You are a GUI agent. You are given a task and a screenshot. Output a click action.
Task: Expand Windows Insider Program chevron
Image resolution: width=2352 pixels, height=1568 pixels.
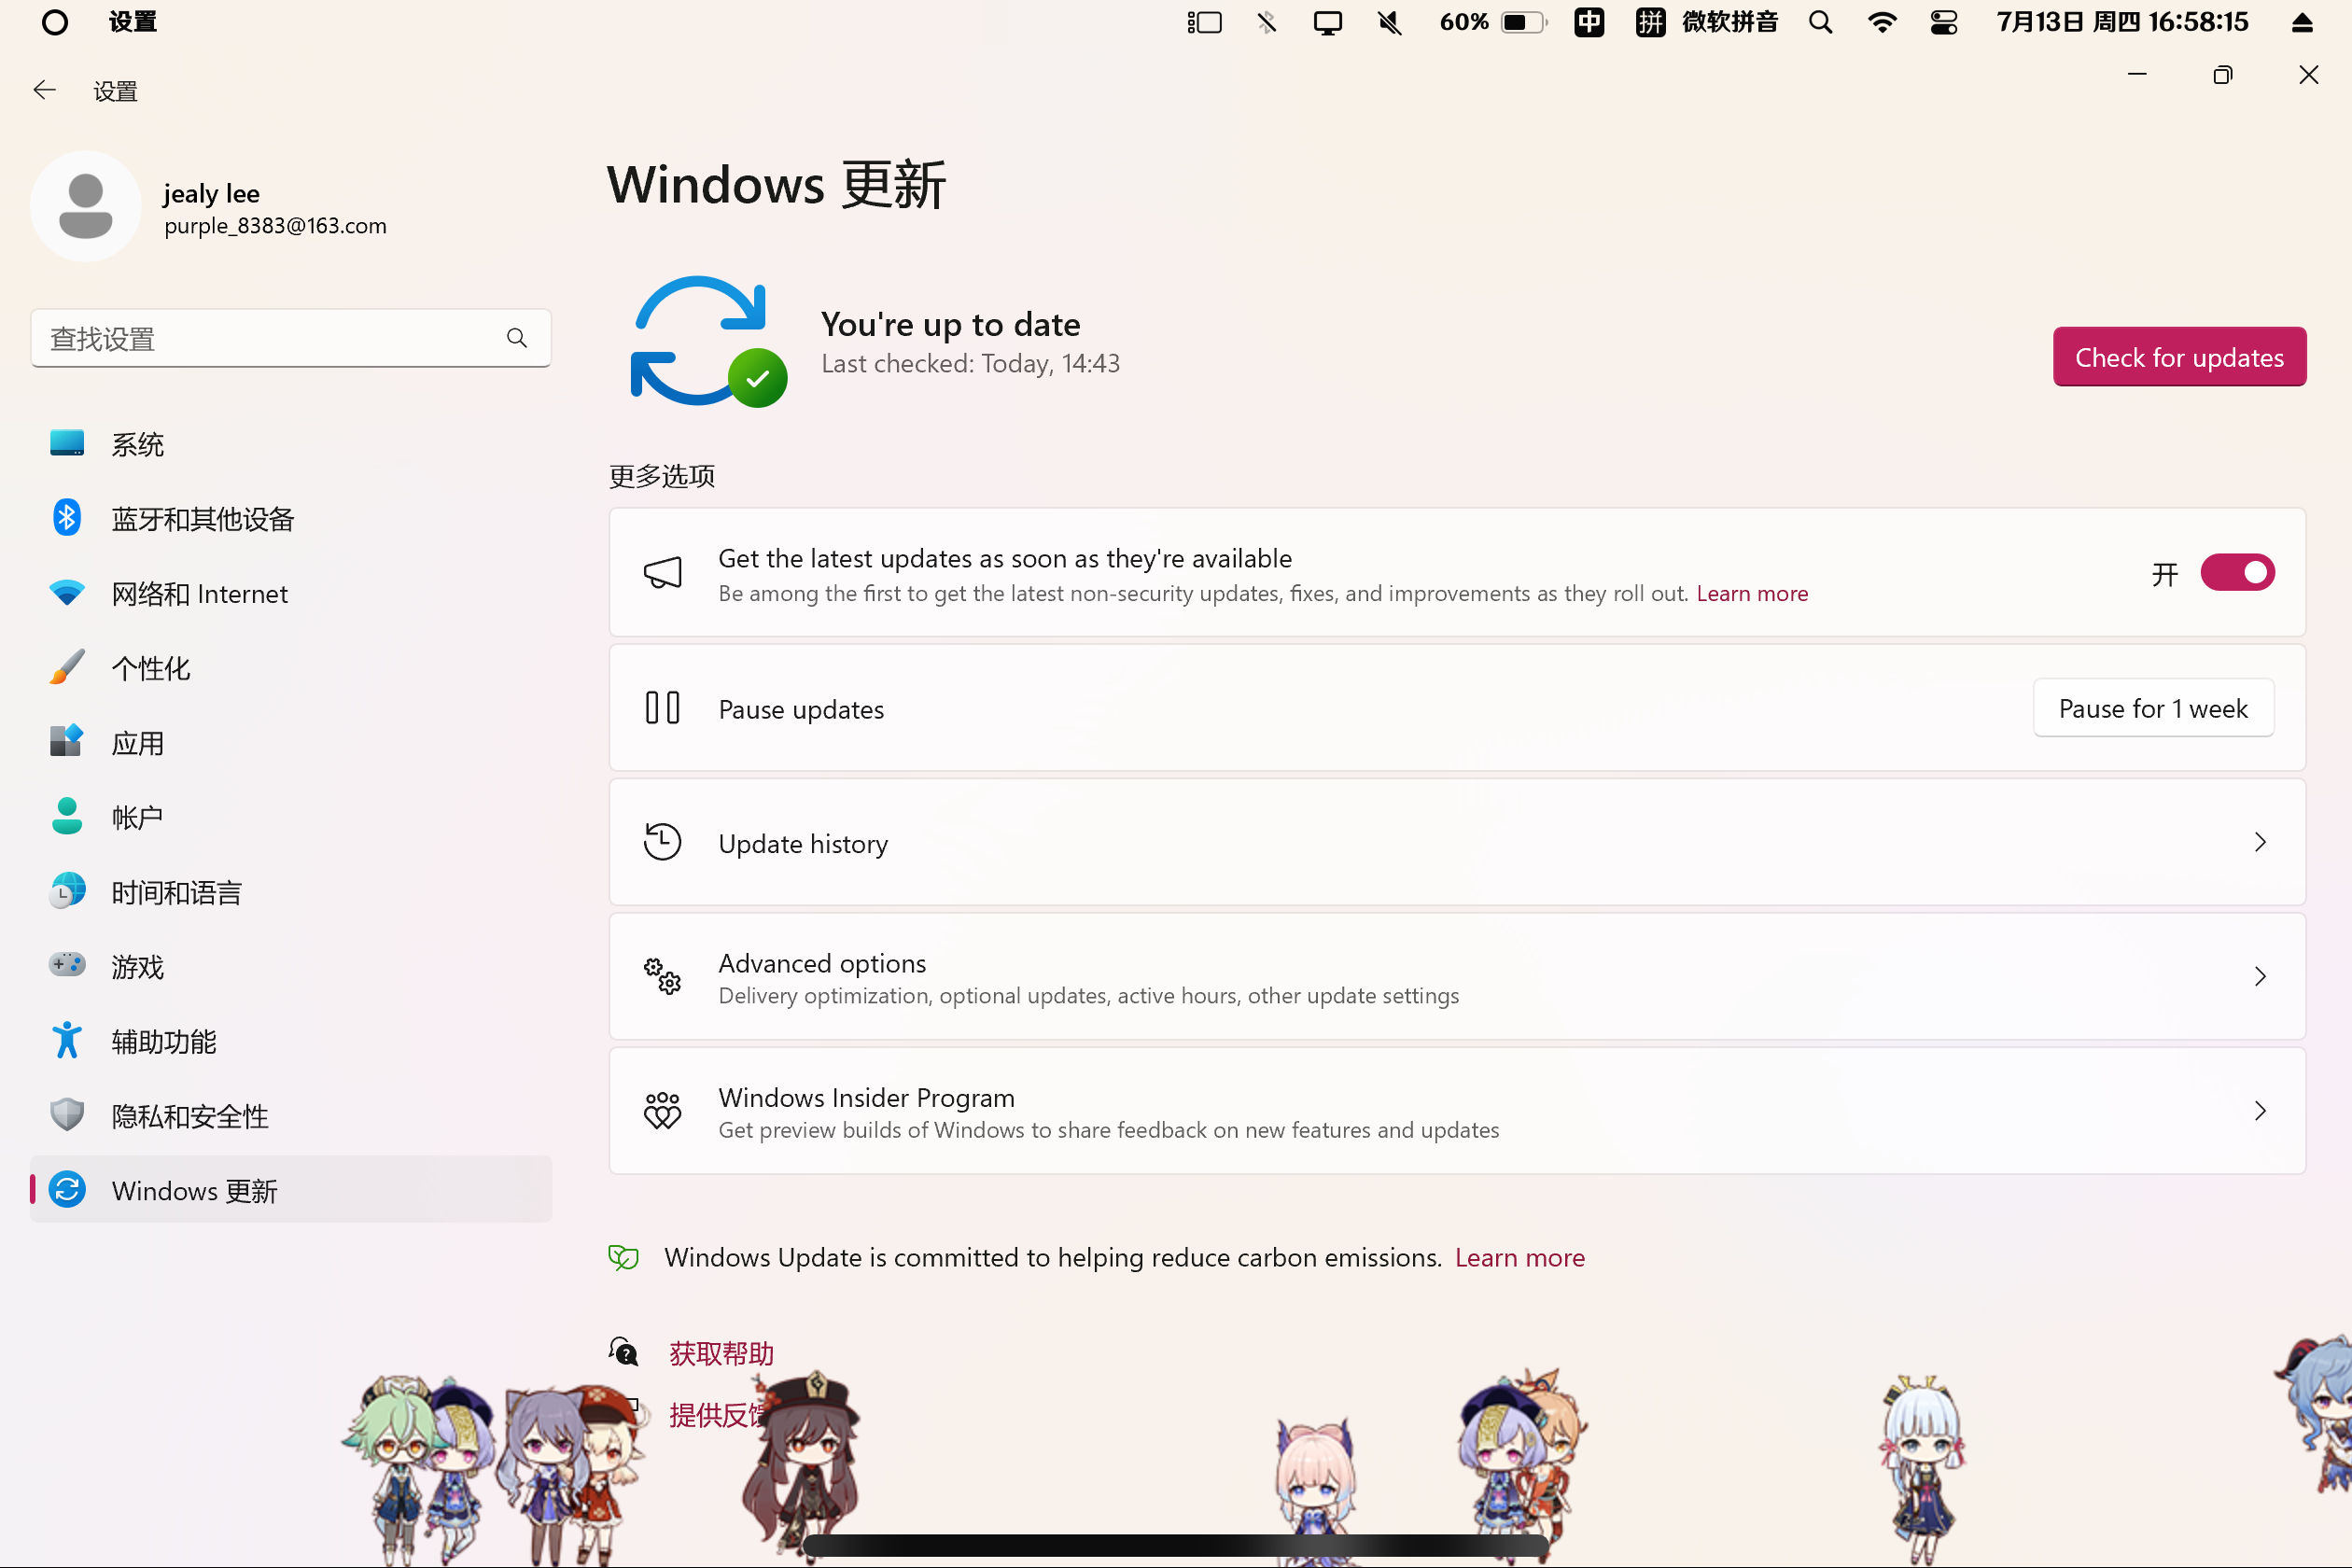pyautogui.click(x=2260, y=1111)
